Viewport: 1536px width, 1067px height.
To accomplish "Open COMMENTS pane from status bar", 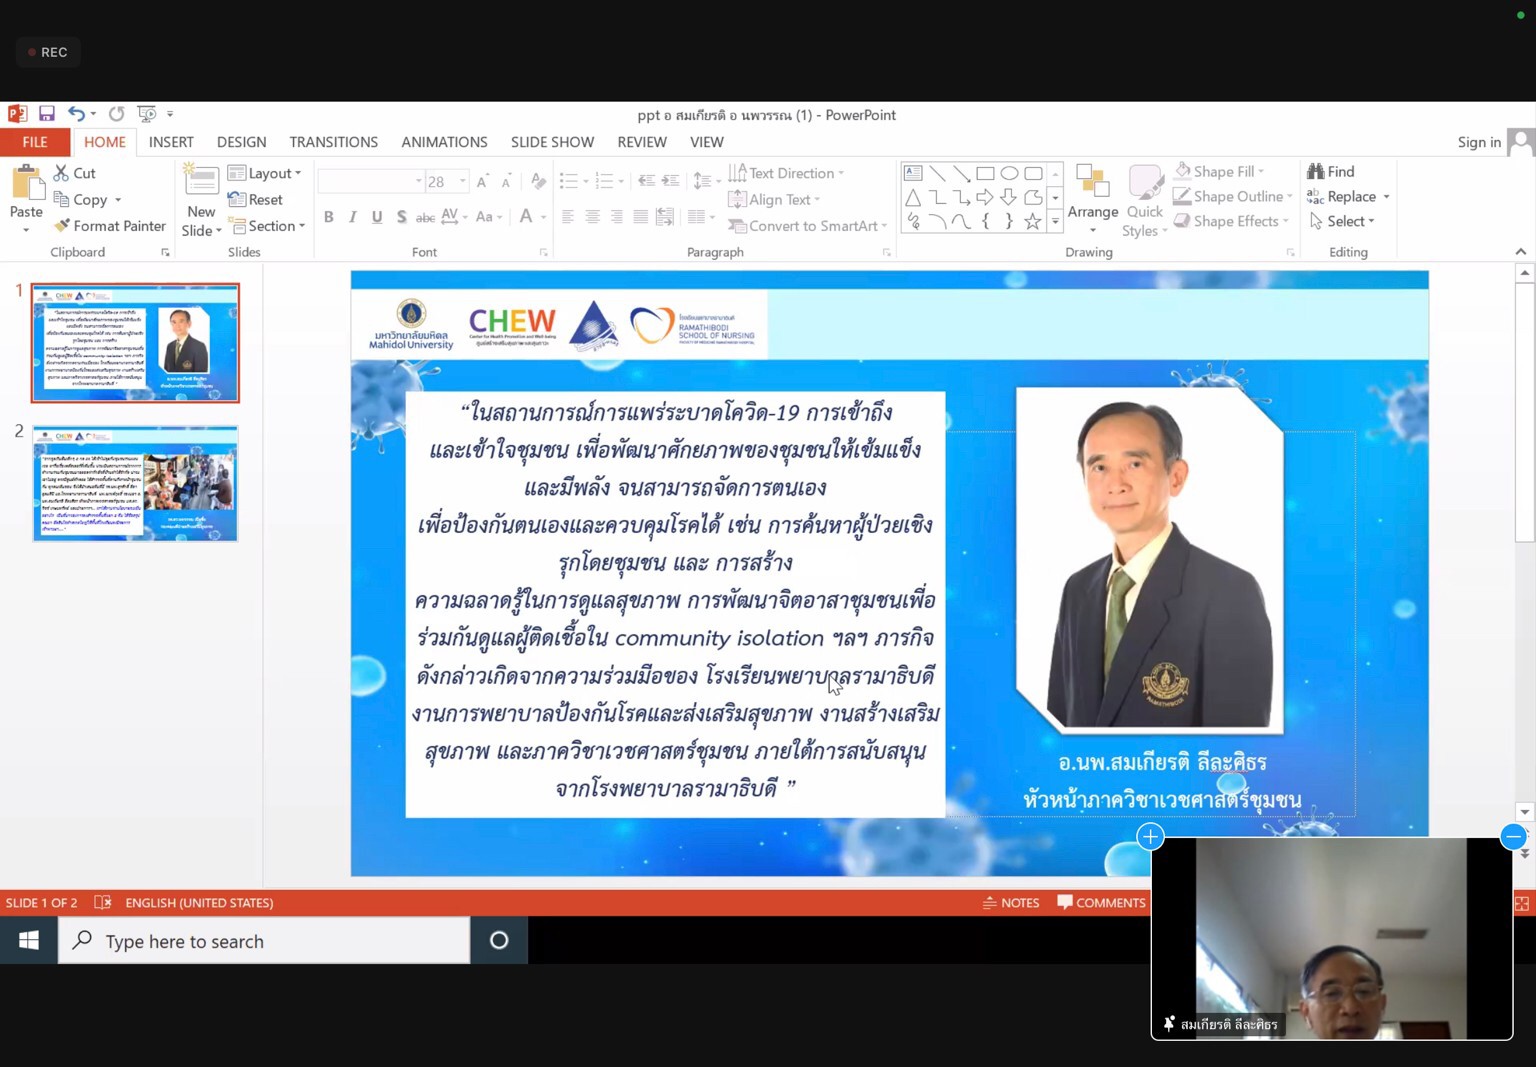I will (1101, 903).
